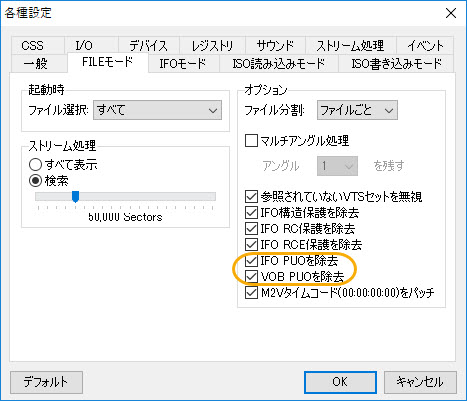Expand the disabled アングル number dropdown
This screenshot has width=467, height=401.
[337, 166]
